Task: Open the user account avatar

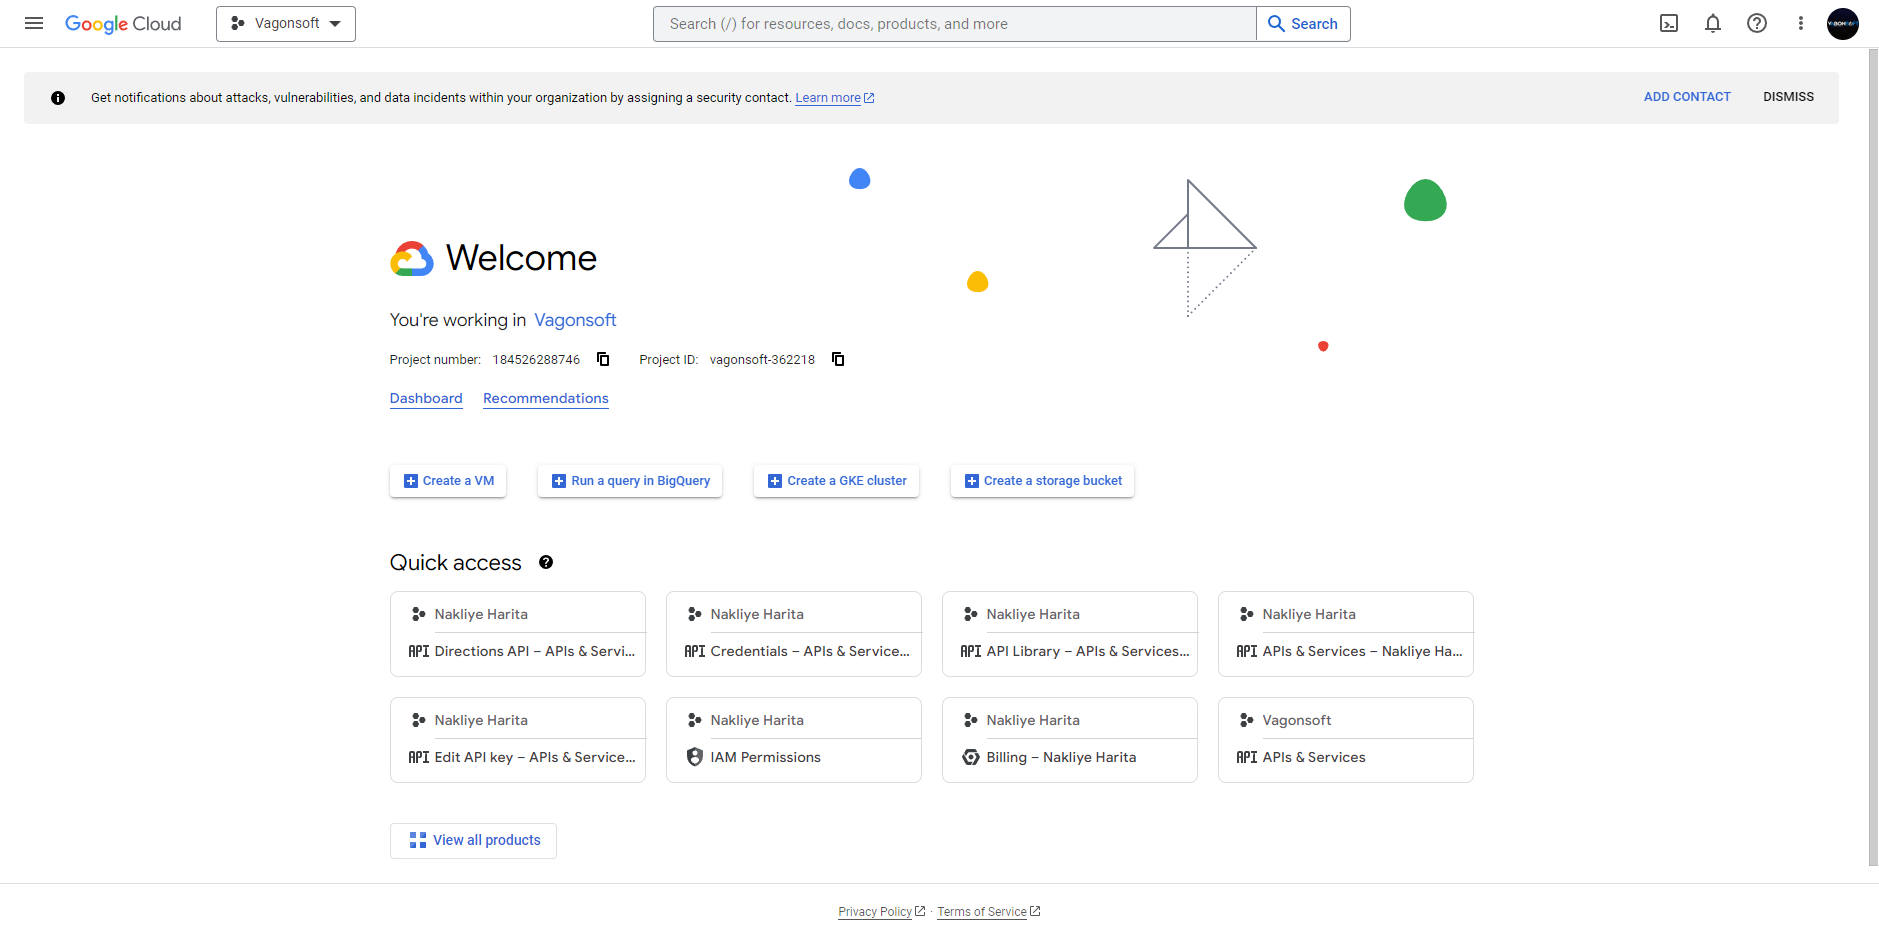Action: [x=1842, y=23]
